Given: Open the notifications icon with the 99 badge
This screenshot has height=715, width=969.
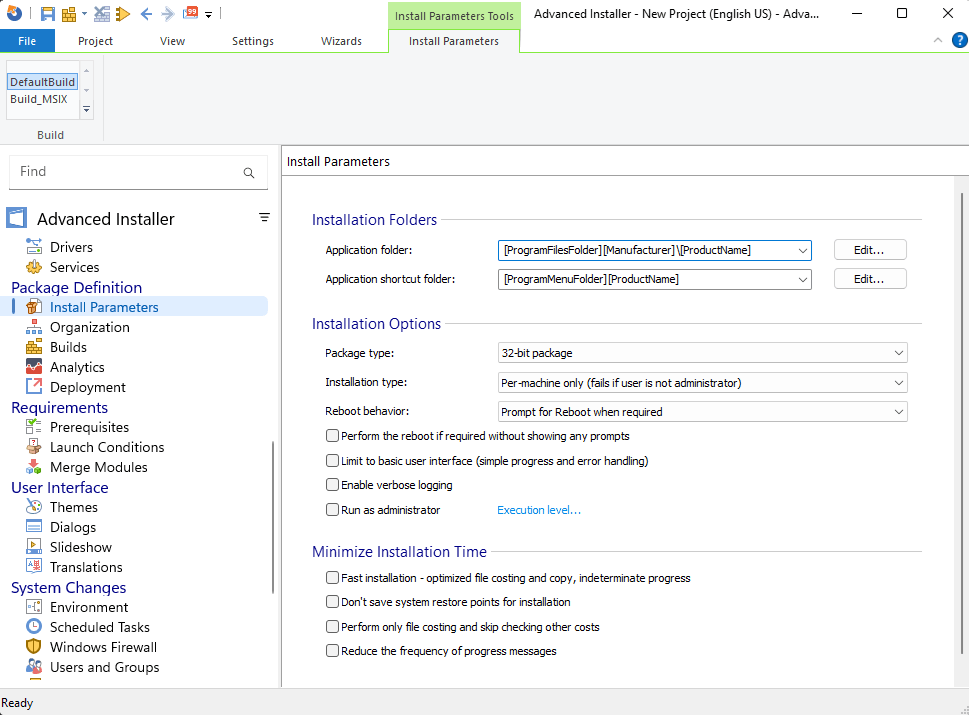Looking at the screenshot, I should point(190,13).
